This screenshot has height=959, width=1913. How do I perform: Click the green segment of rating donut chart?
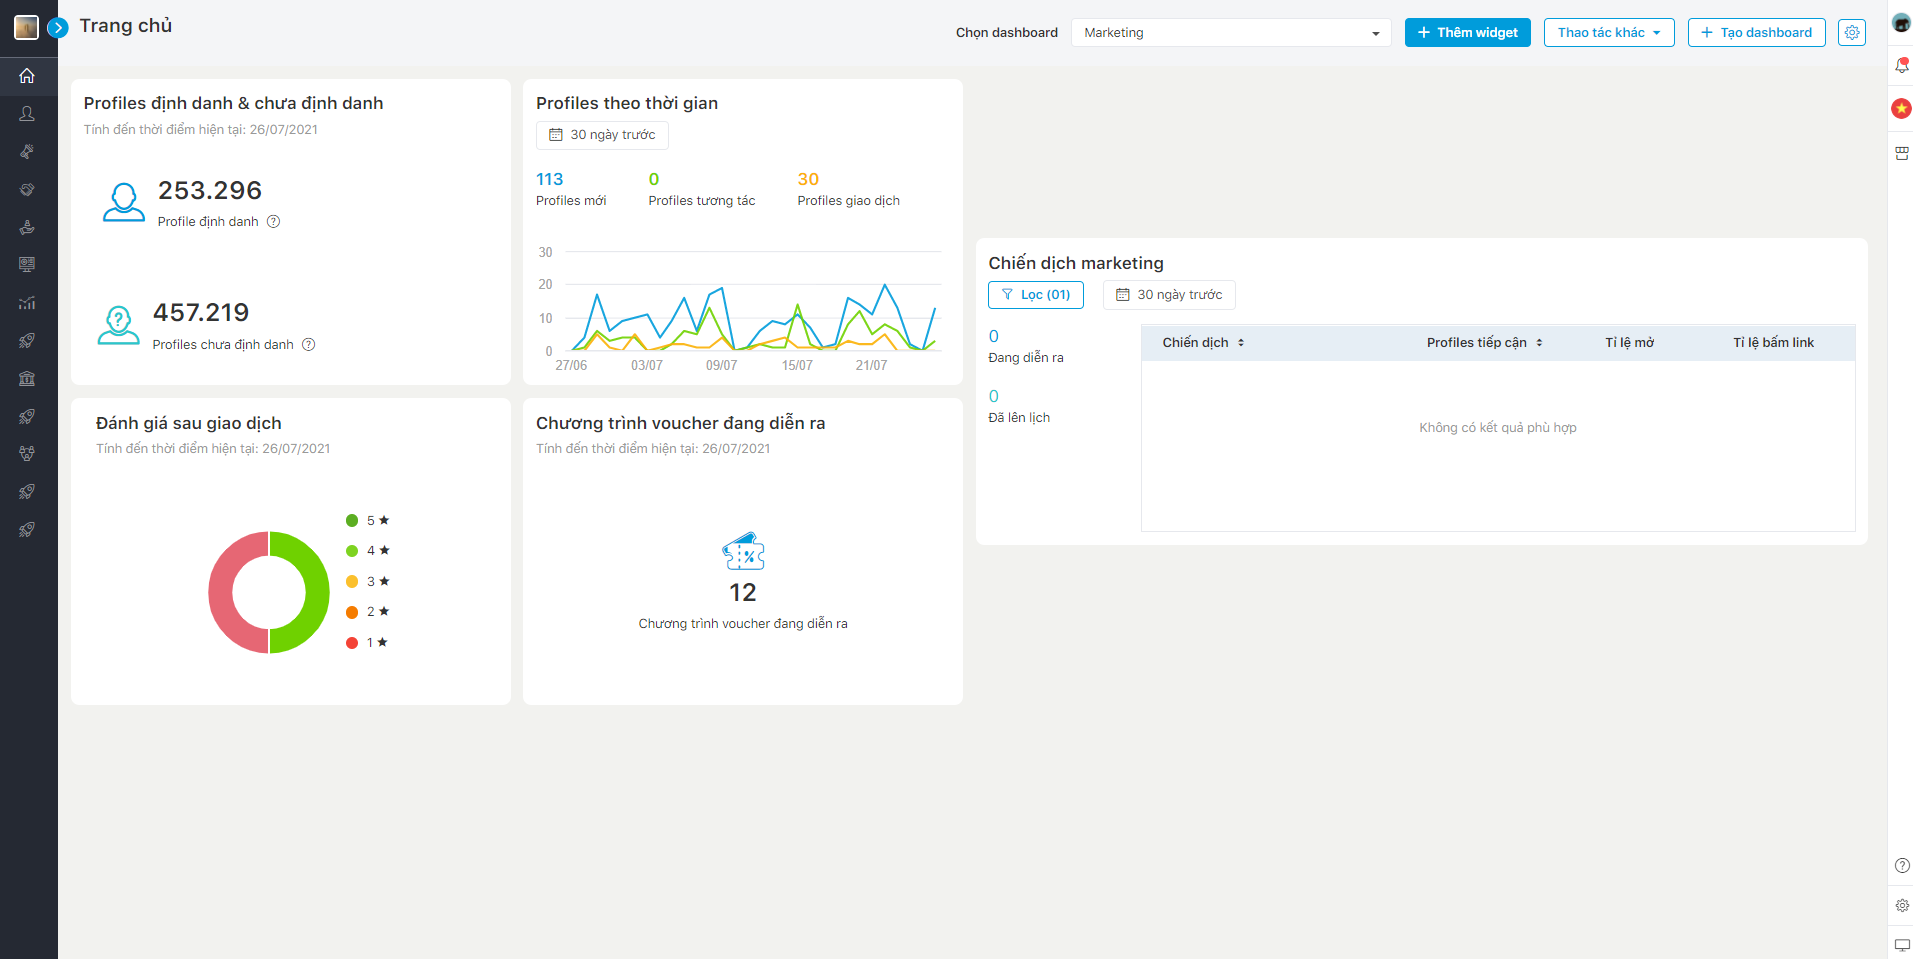pyautogui.click(x=316, y=593)
